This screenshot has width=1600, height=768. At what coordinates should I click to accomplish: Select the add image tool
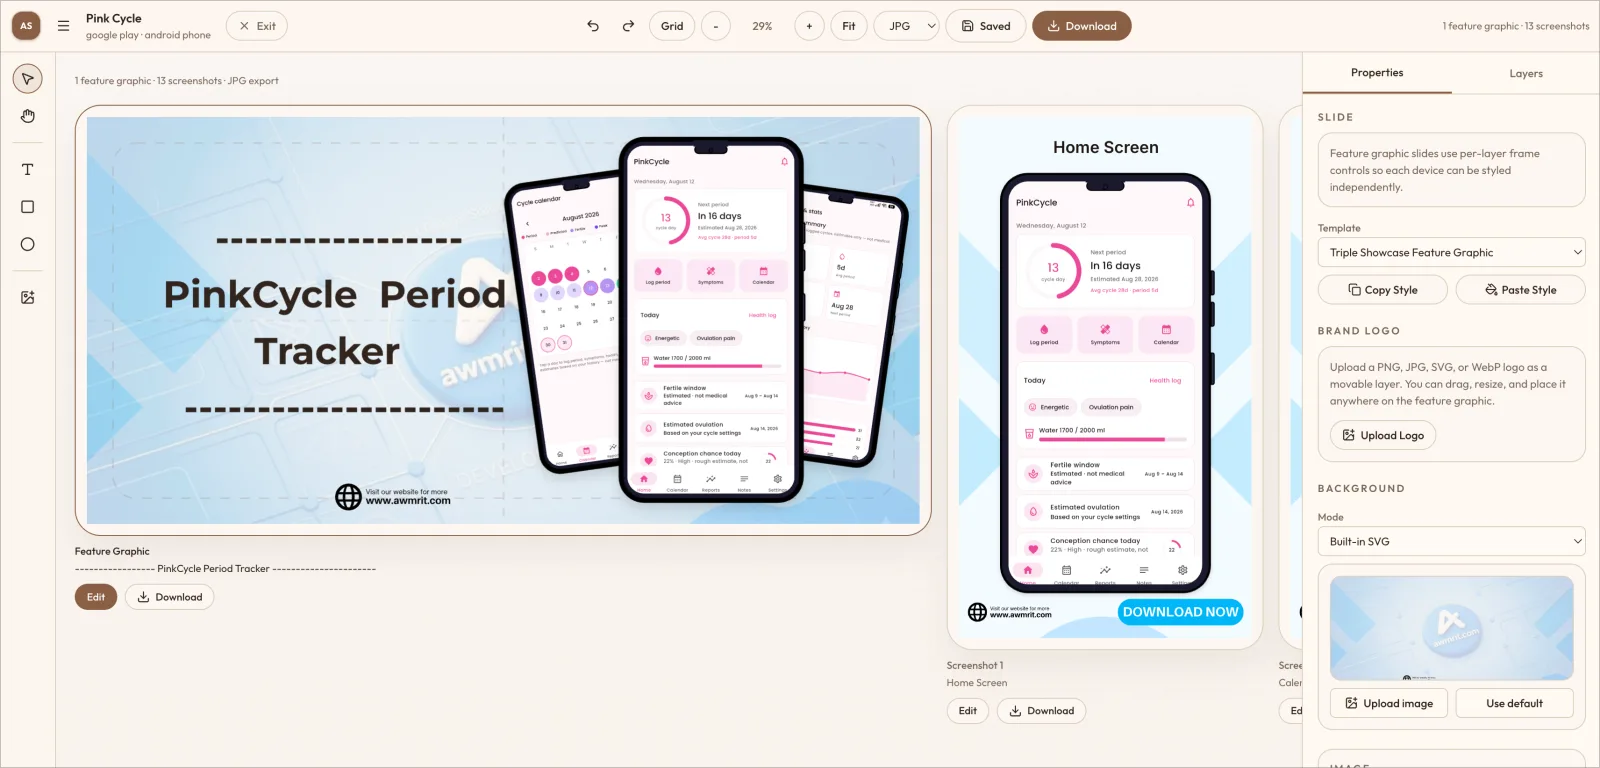(x=27, y=297)
